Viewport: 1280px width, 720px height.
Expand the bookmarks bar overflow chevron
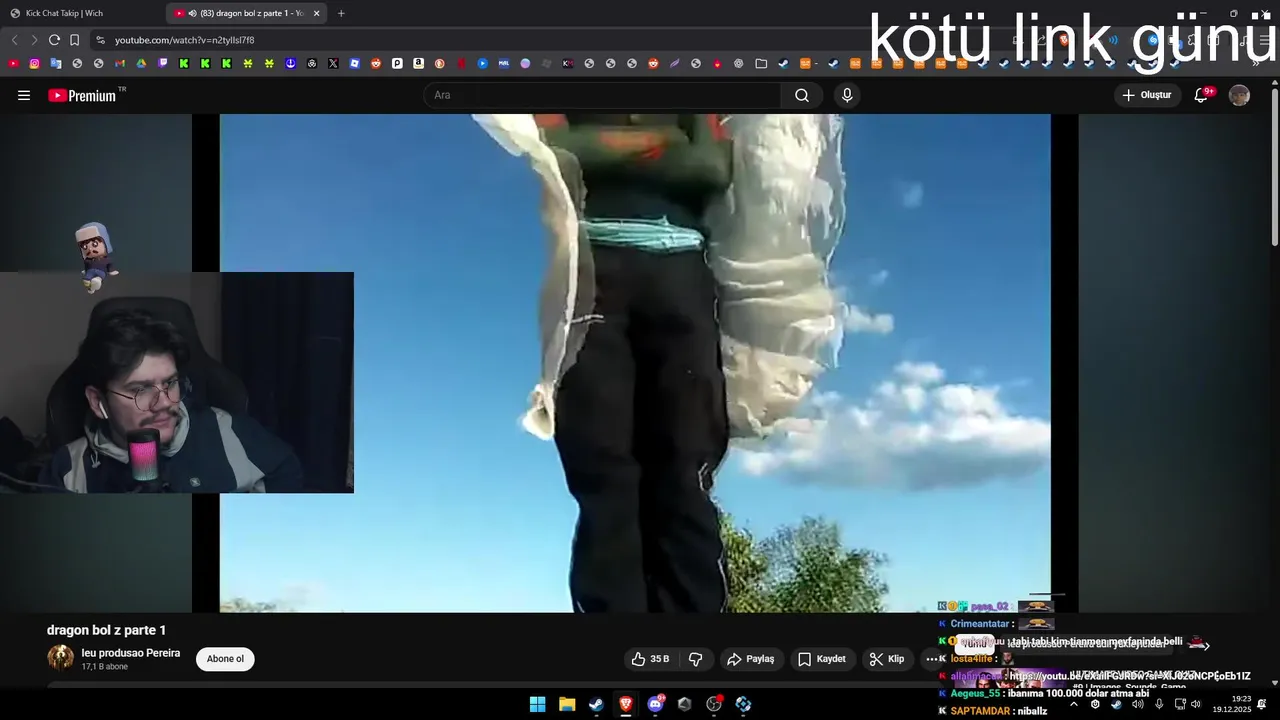click(1256, 63)
